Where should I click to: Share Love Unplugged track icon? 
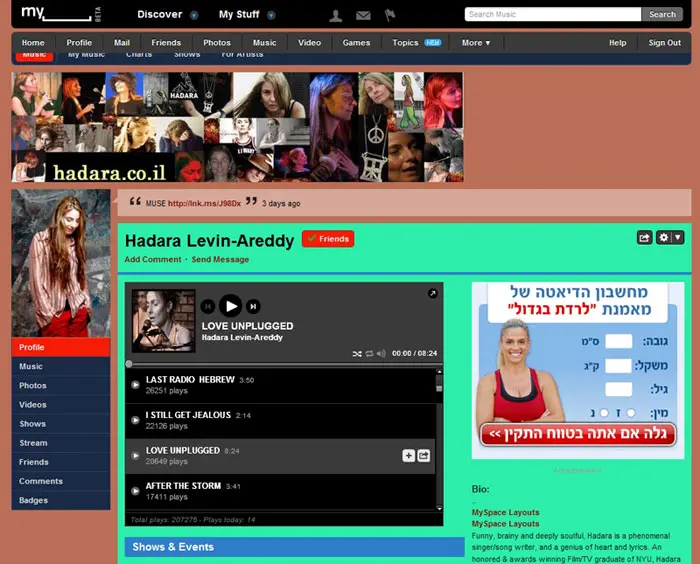pos(424,455)
